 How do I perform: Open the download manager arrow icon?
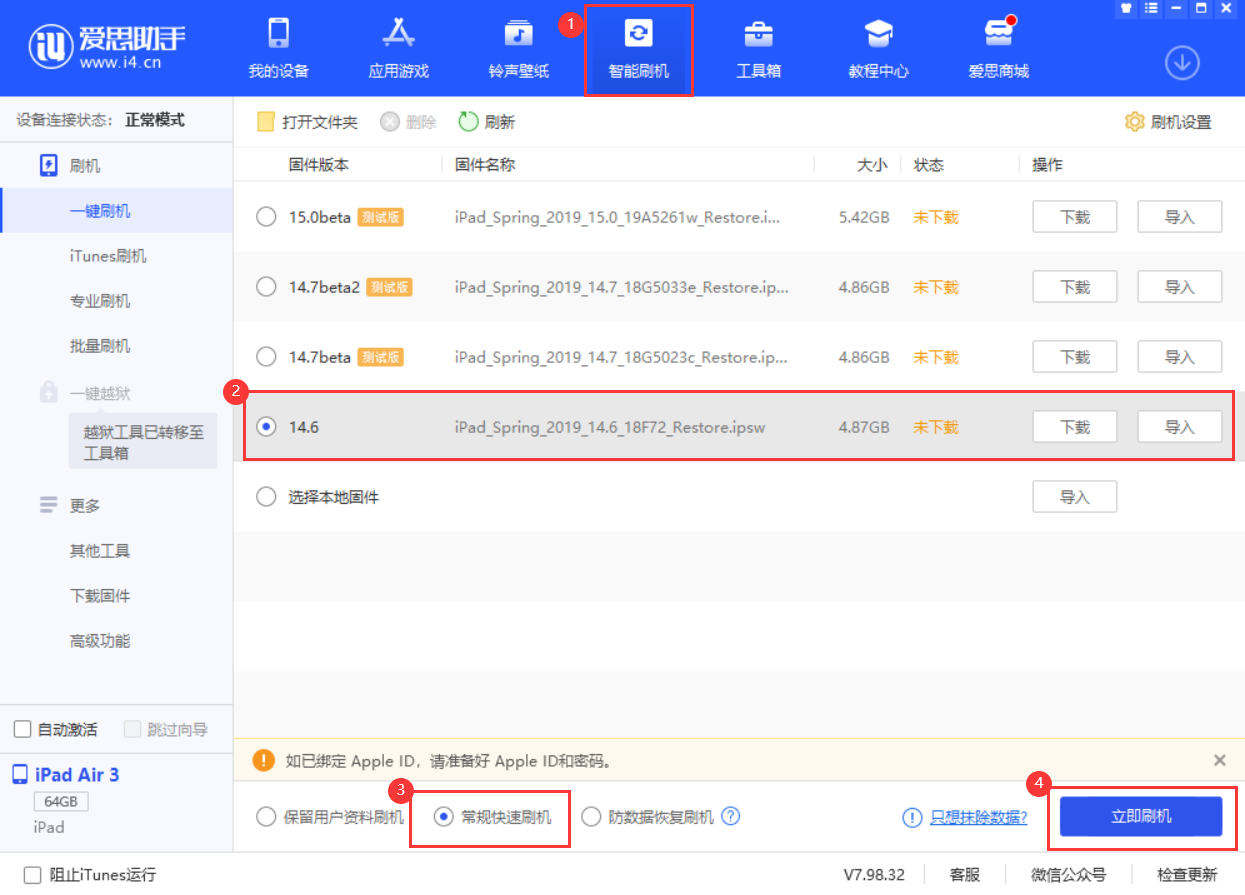point(1182,61)
